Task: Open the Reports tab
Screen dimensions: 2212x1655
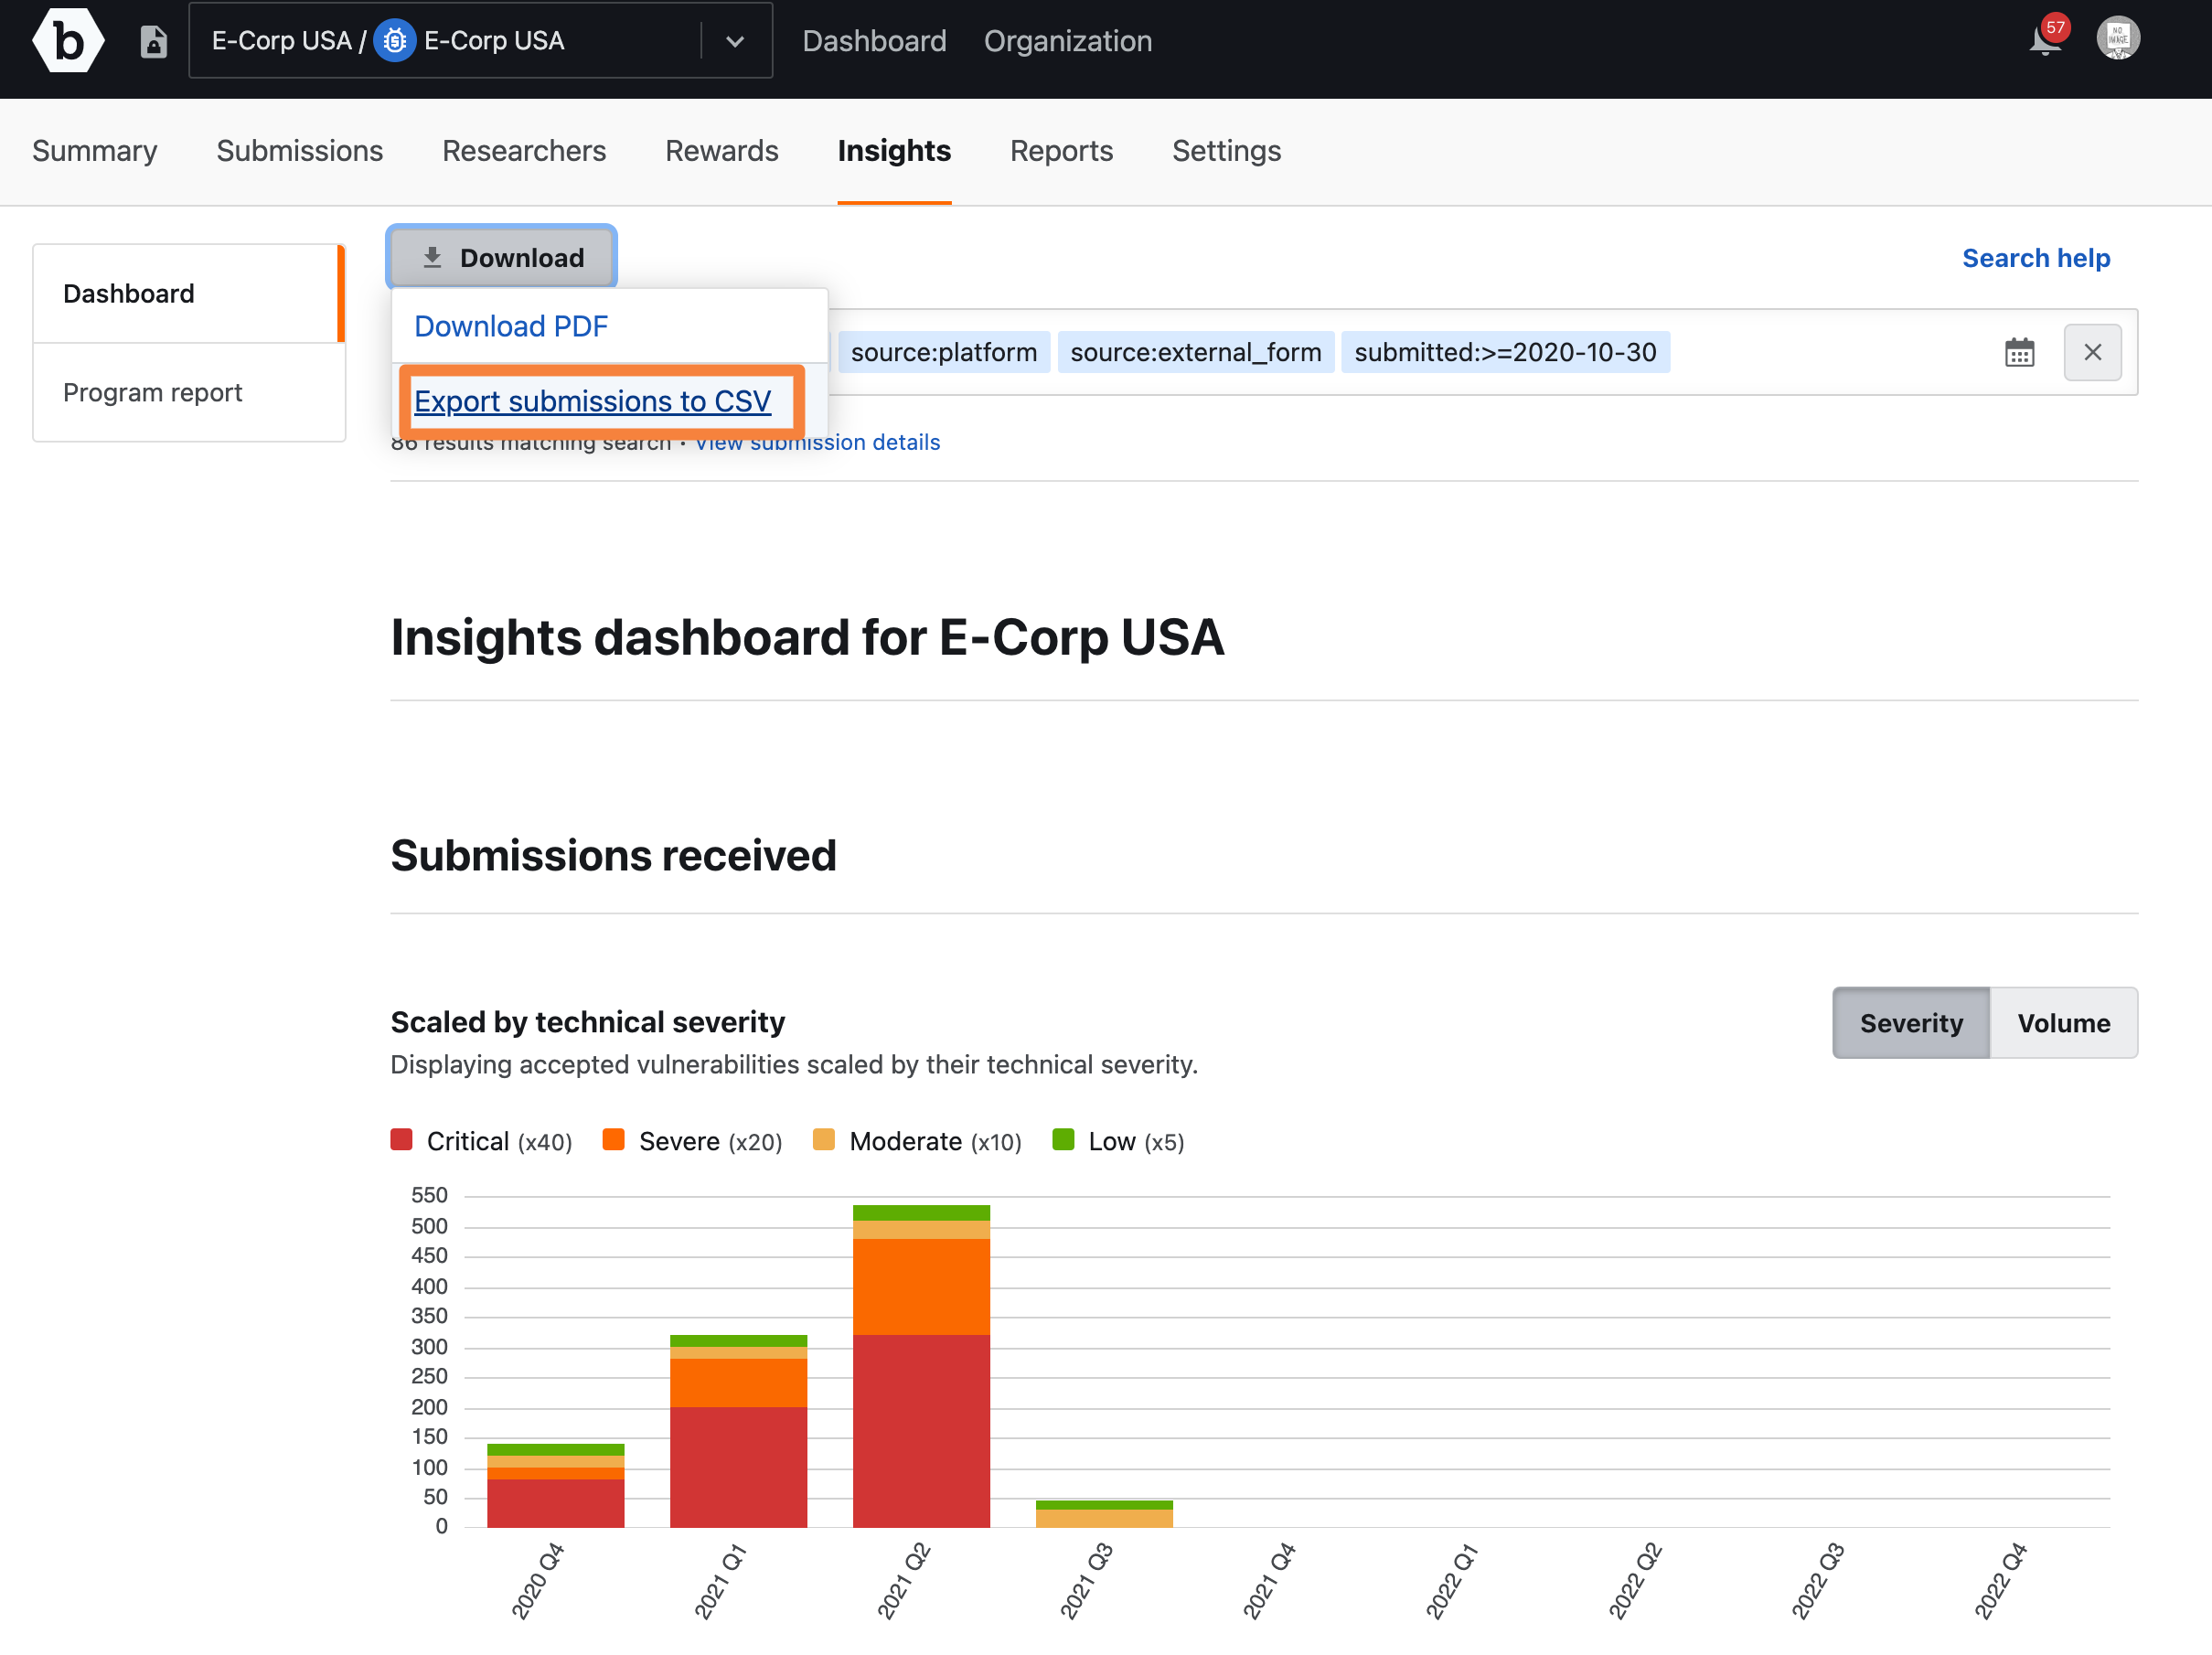Action: pos(1061,151)
